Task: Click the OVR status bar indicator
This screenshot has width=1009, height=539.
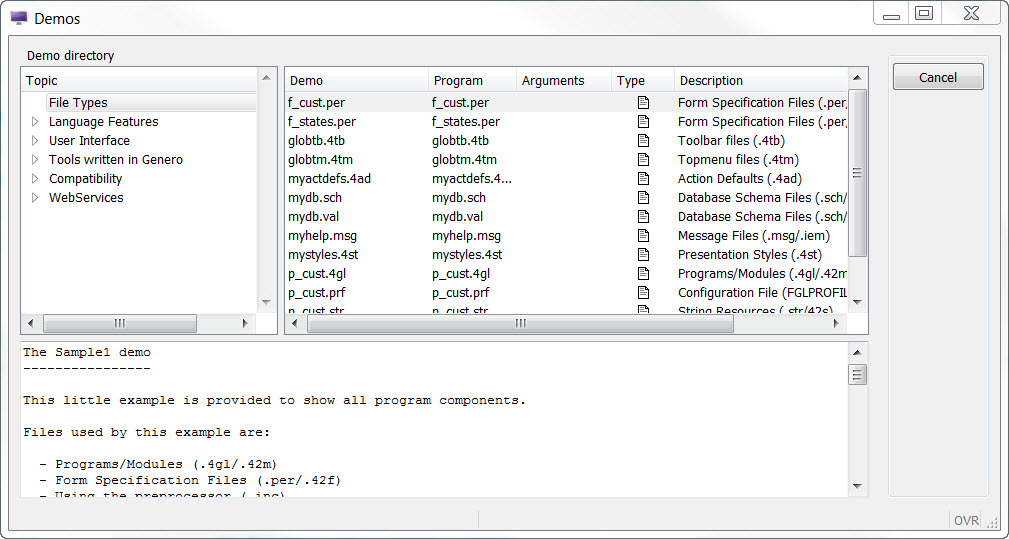Action: pos(966,520)
